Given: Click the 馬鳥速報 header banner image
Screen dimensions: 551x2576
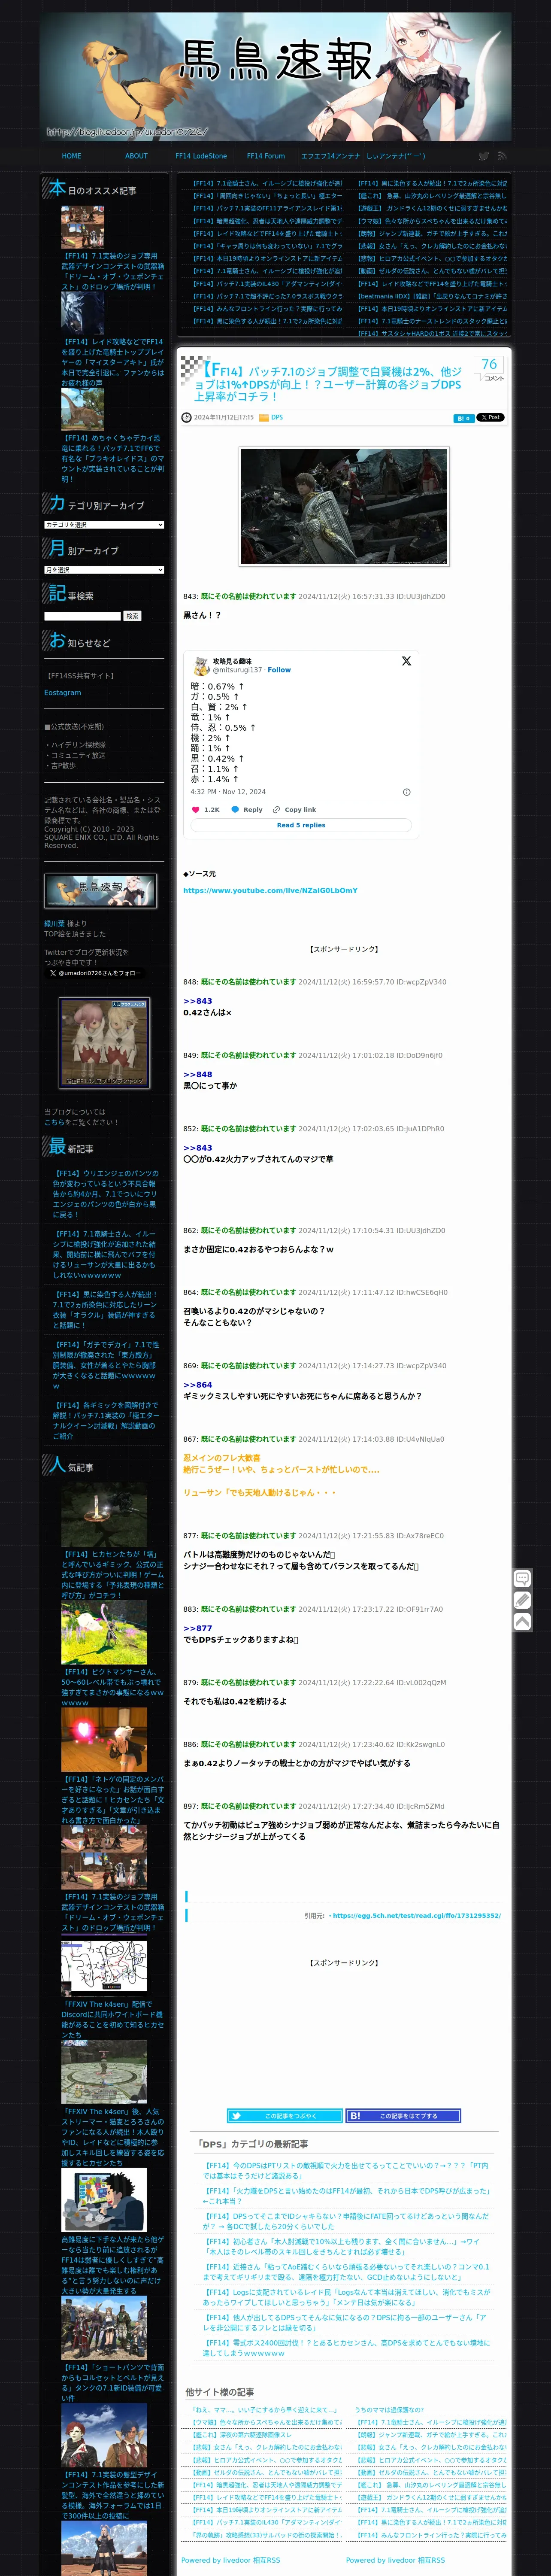Looking at the screenshot, I should pyautogui.click(x=275, y=76).
